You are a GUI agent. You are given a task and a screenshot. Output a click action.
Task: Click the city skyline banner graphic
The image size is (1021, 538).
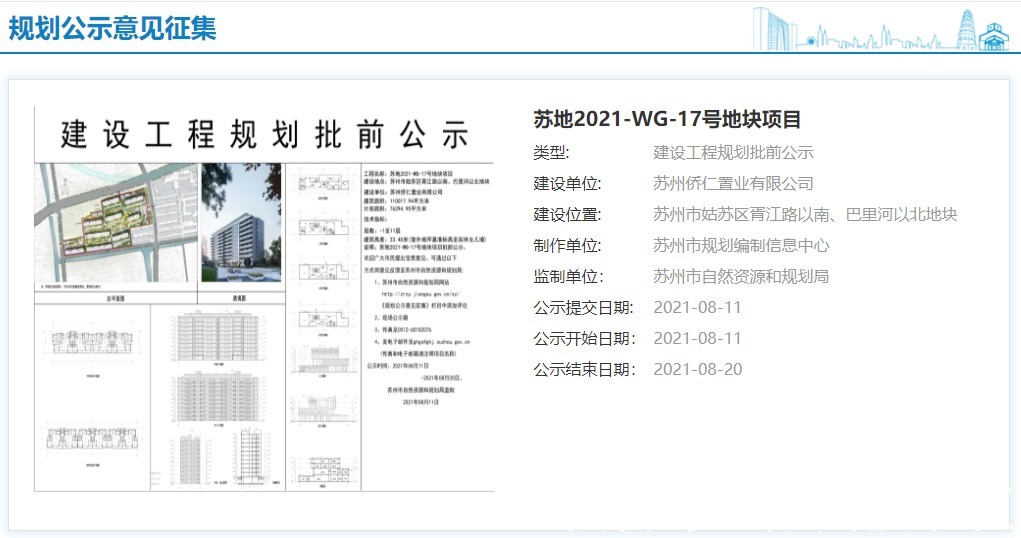click(880, 29)
